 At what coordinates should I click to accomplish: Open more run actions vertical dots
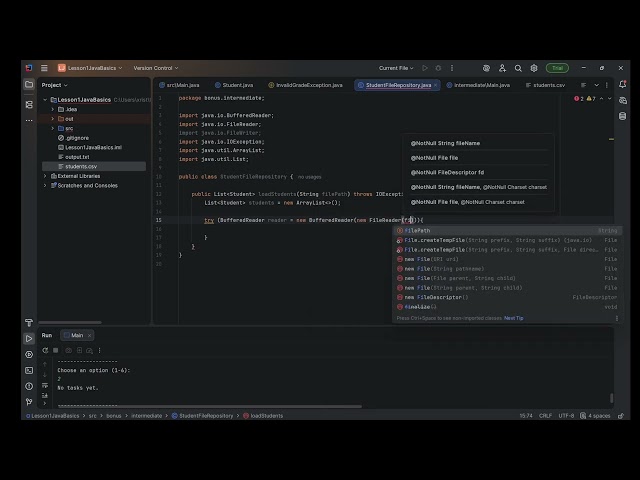(x=452, y=68)
